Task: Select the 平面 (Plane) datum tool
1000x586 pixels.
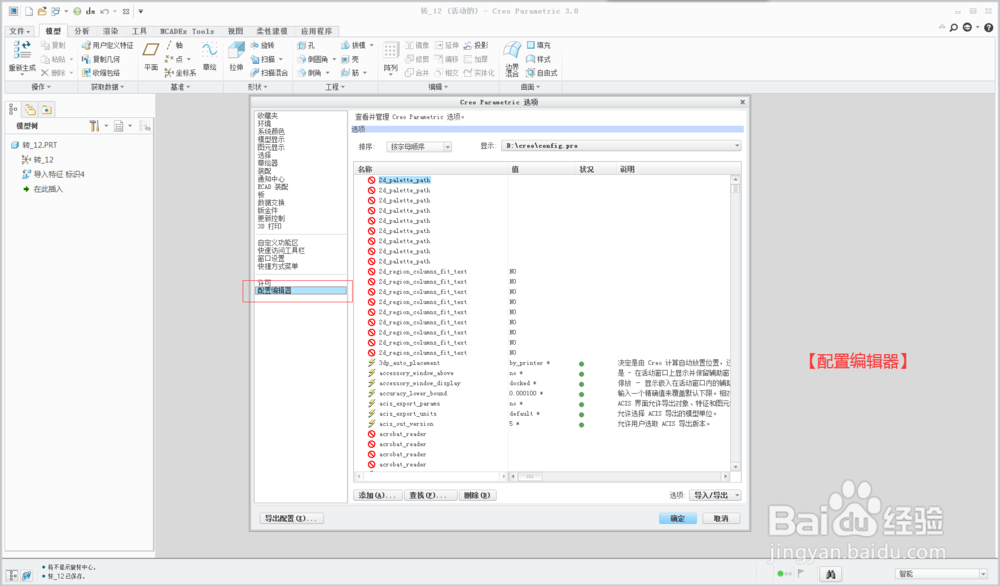Action: click(151, 55)
